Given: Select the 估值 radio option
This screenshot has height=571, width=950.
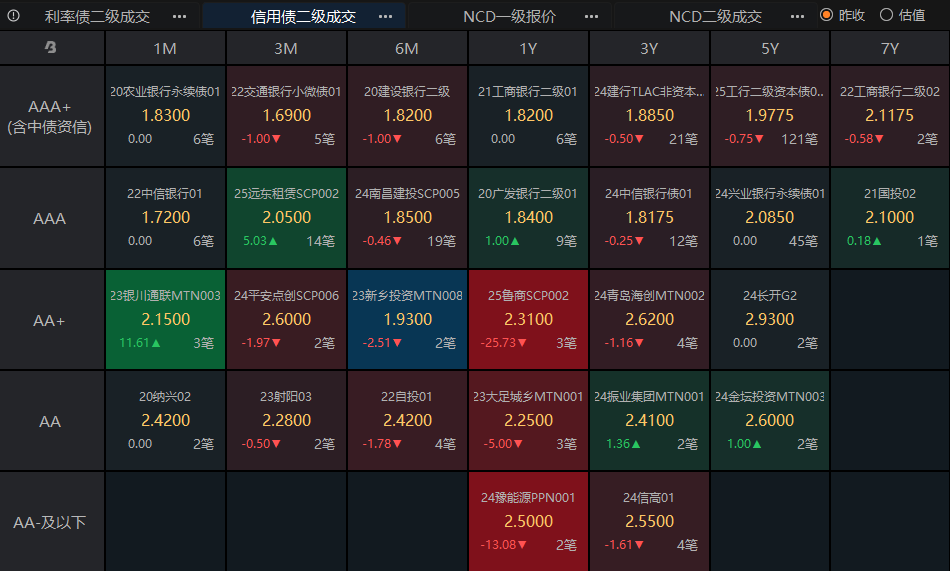Looking at the screenshot, I should pyautogui.click(x=903, y=15).
